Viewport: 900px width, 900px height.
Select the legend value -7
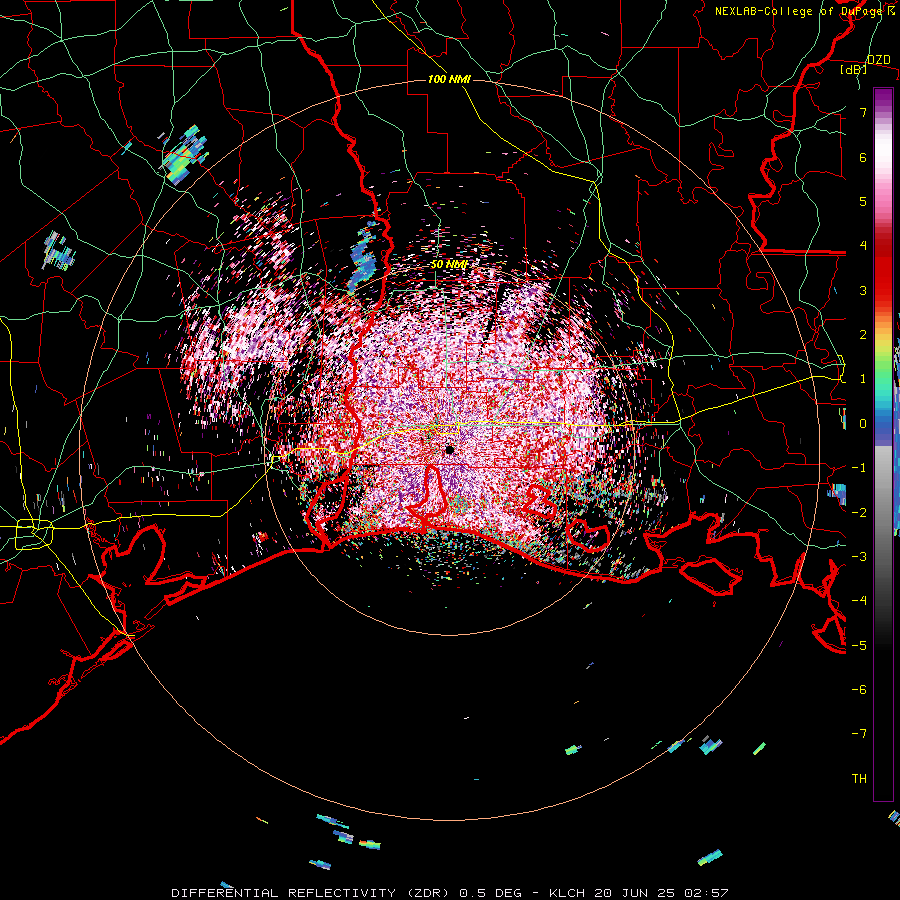pos(859,734)
